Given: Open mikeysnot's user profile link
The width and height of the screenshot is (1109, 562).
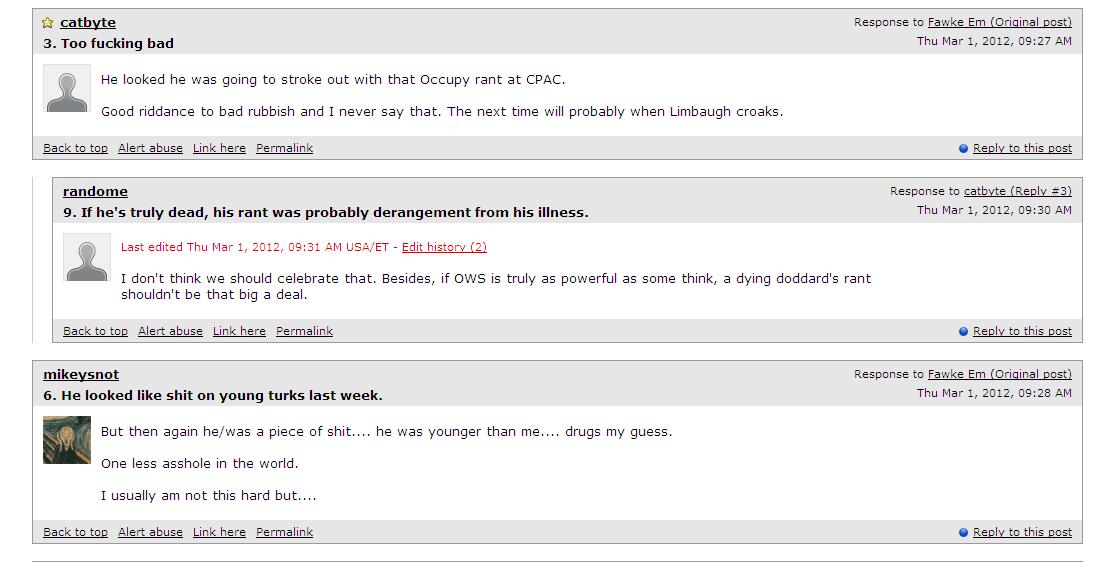Looking at the screenshot, I should pyautogui.click(x=81, y=375).
